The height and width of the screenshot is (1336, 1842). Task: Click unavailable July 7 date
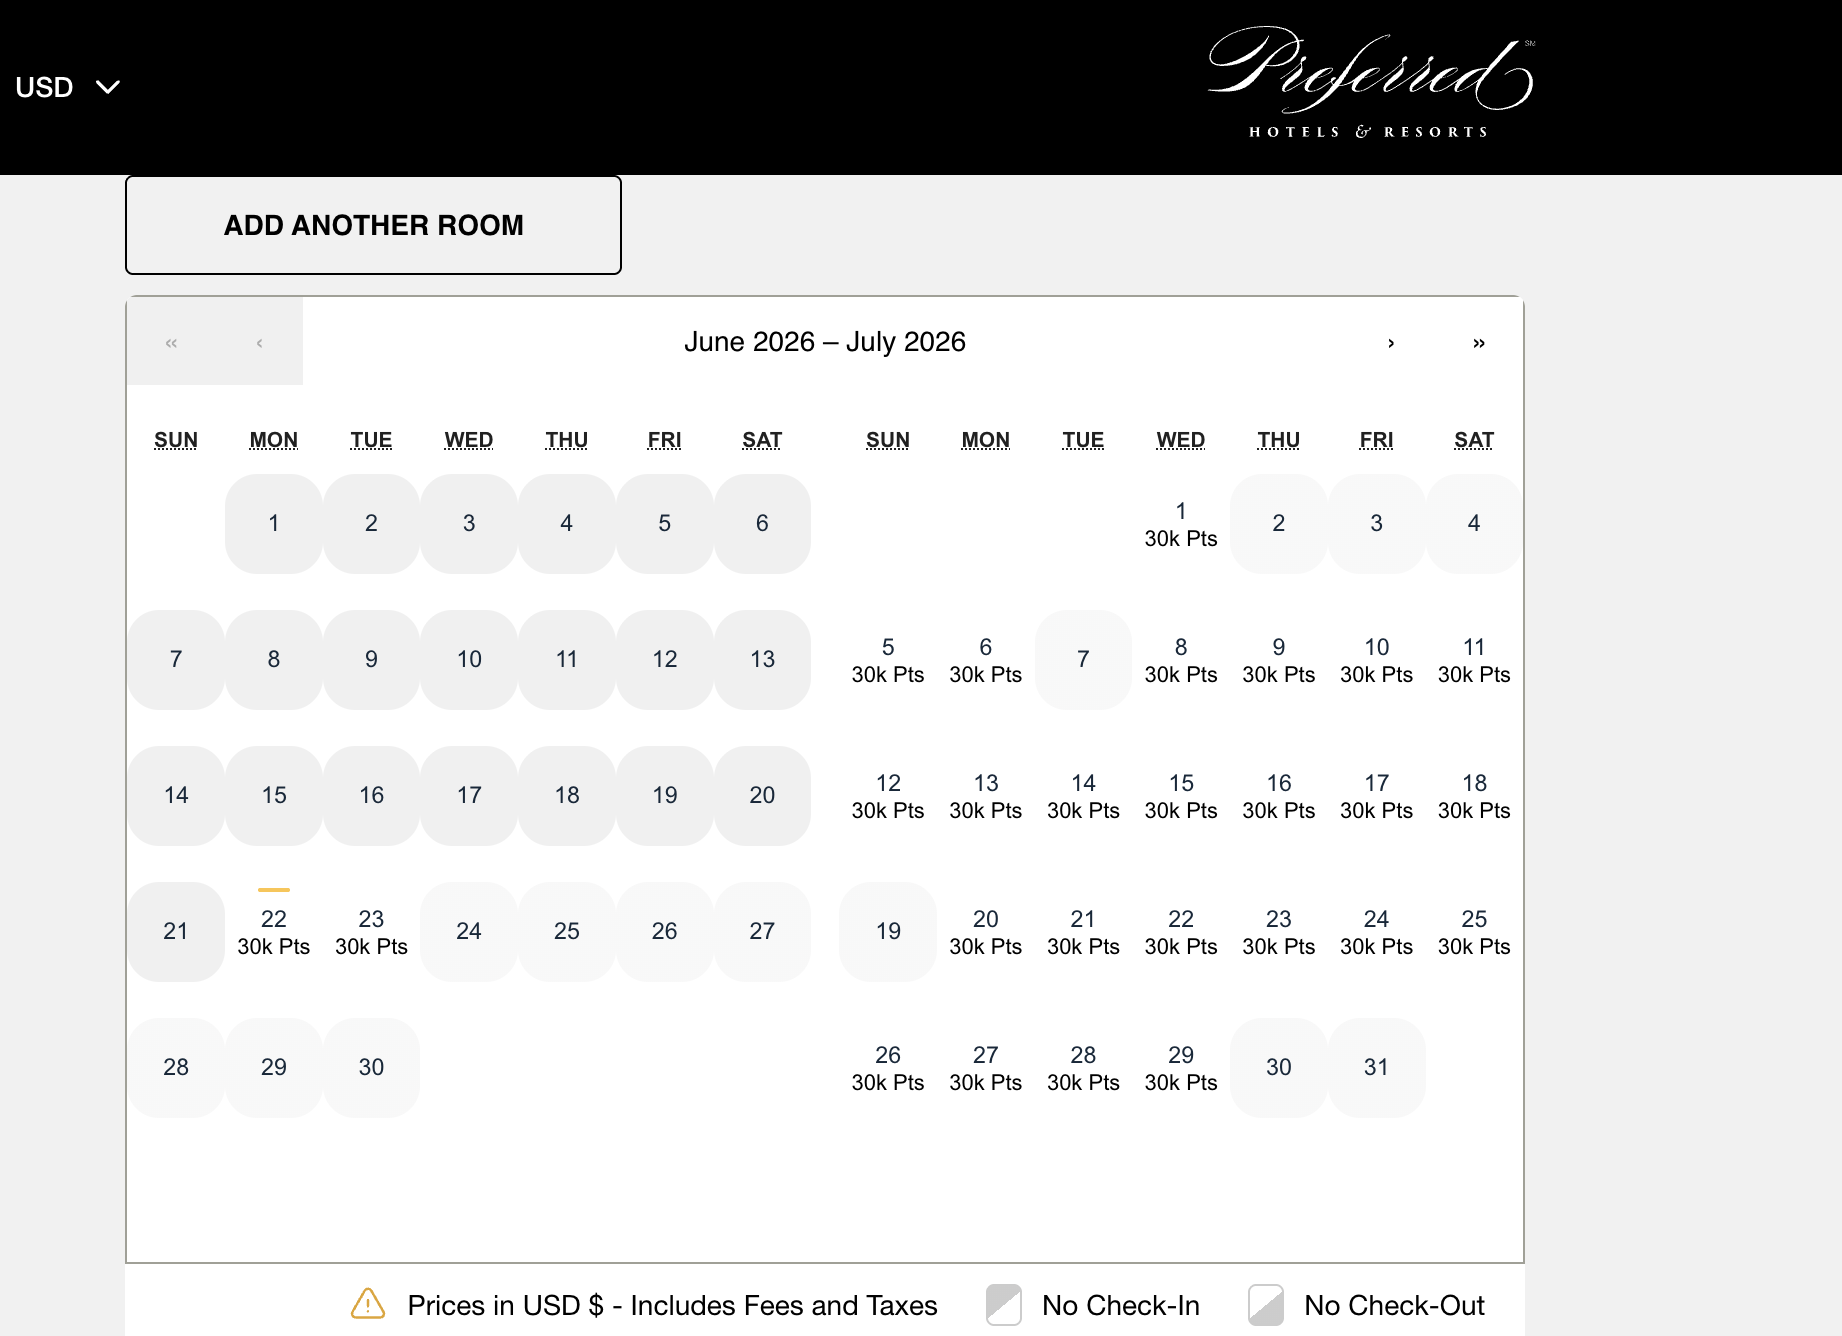[1083, 660]
